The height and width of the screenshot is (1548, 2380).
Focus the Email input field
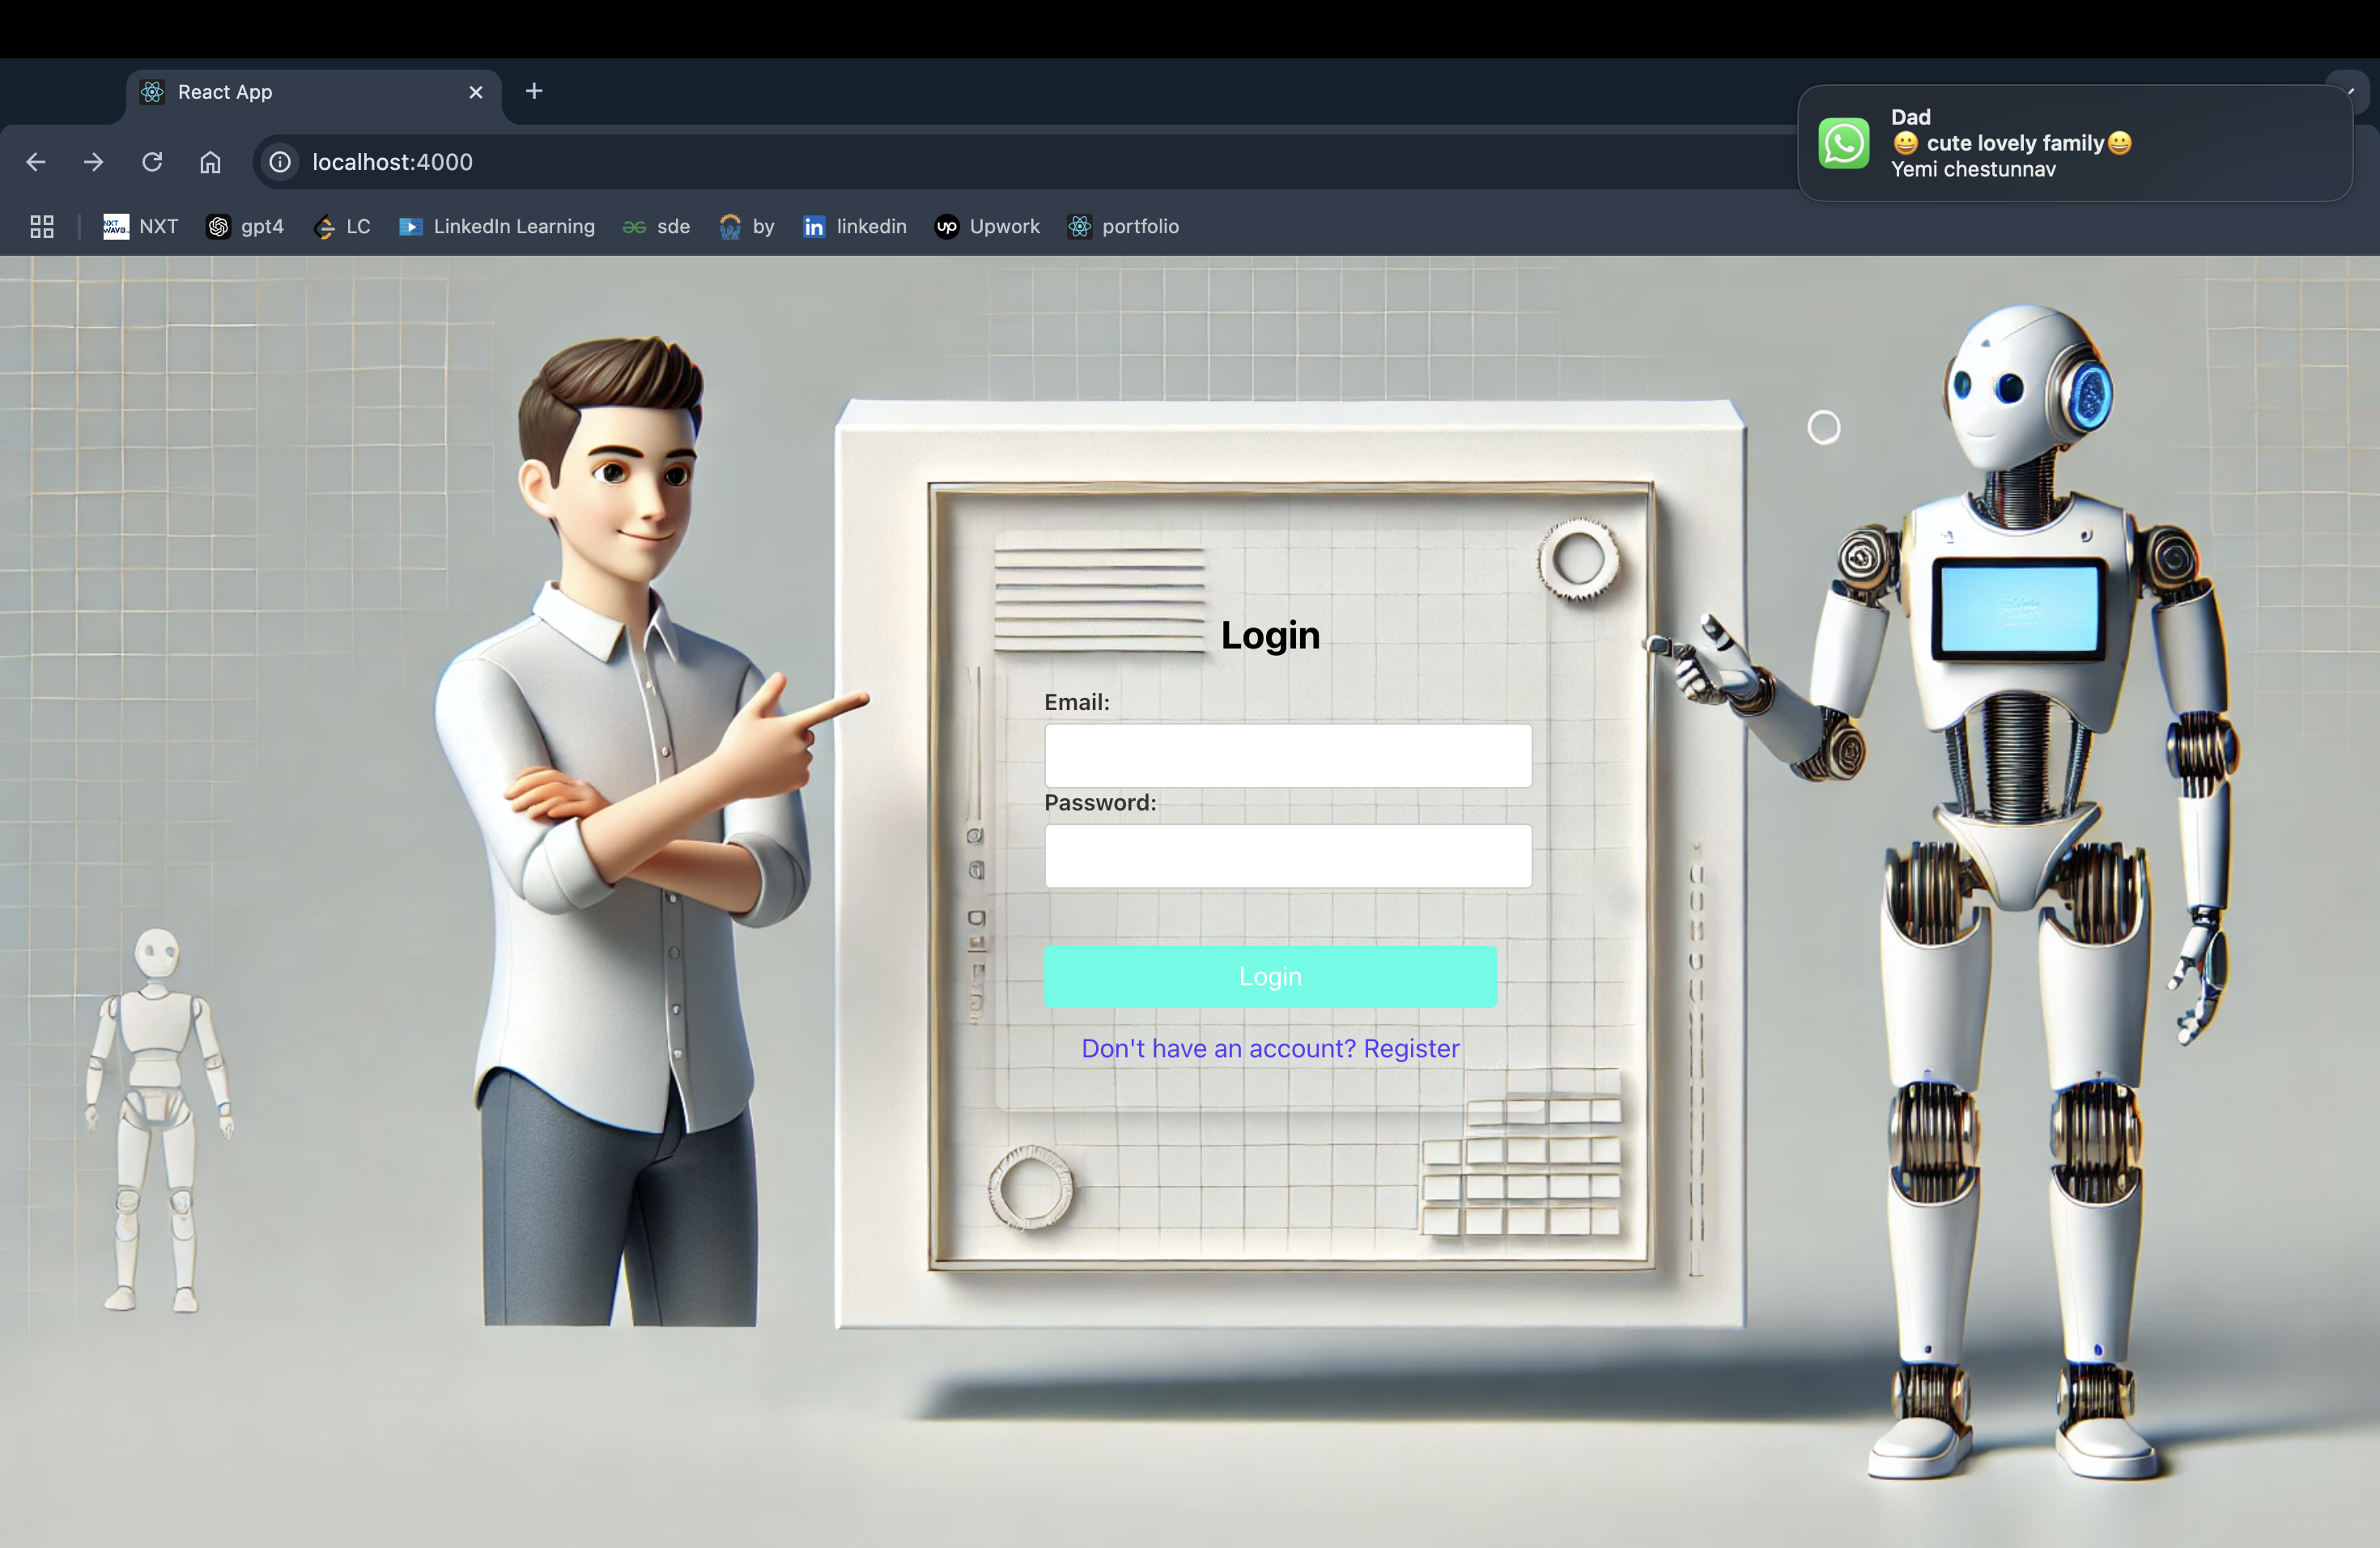point(1288,756)
